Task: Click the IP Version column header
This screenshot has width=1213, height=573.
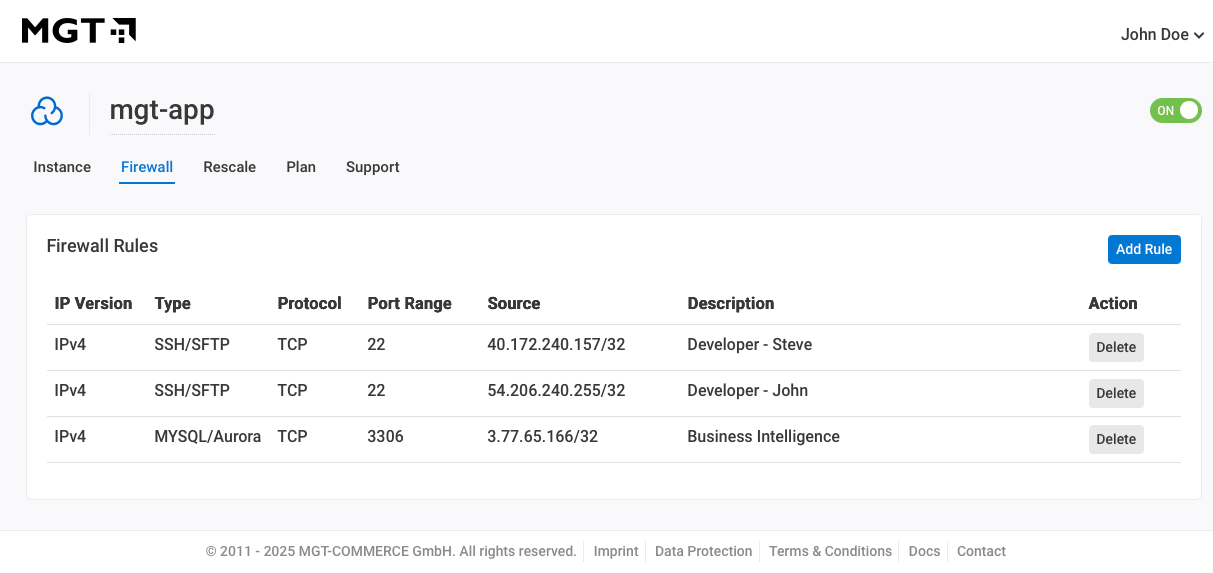Action: (93, 303)
